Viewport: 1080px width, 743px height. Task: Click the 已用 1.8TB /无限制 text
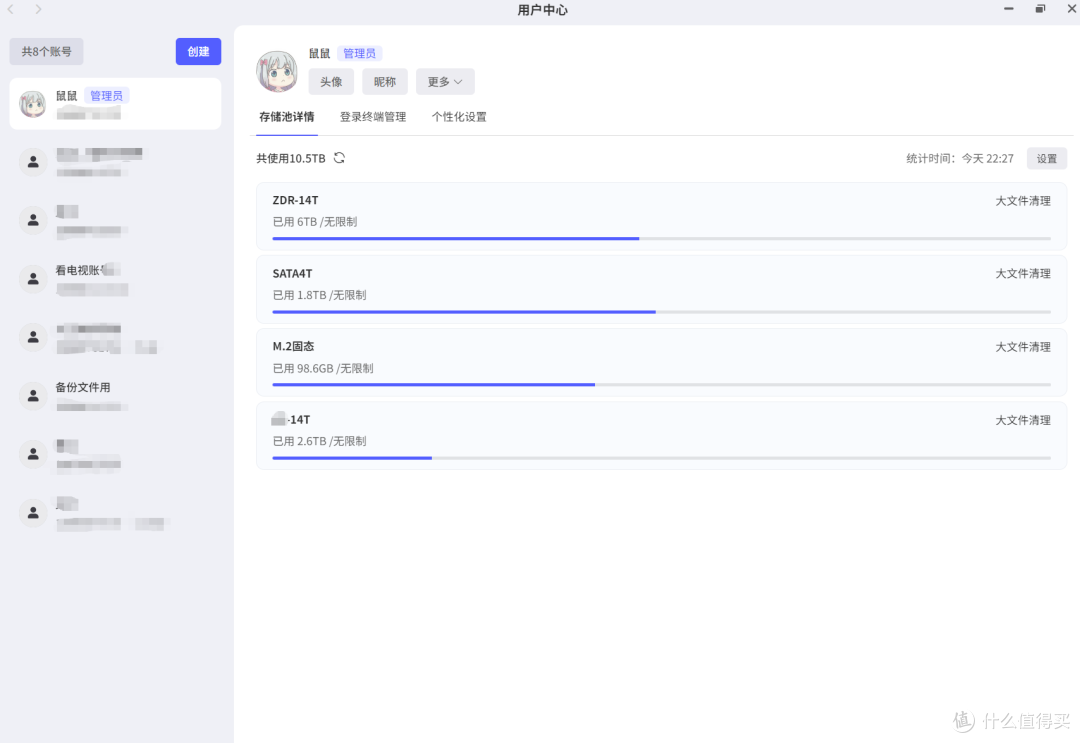pyautogui.click(x=320, y=295)
